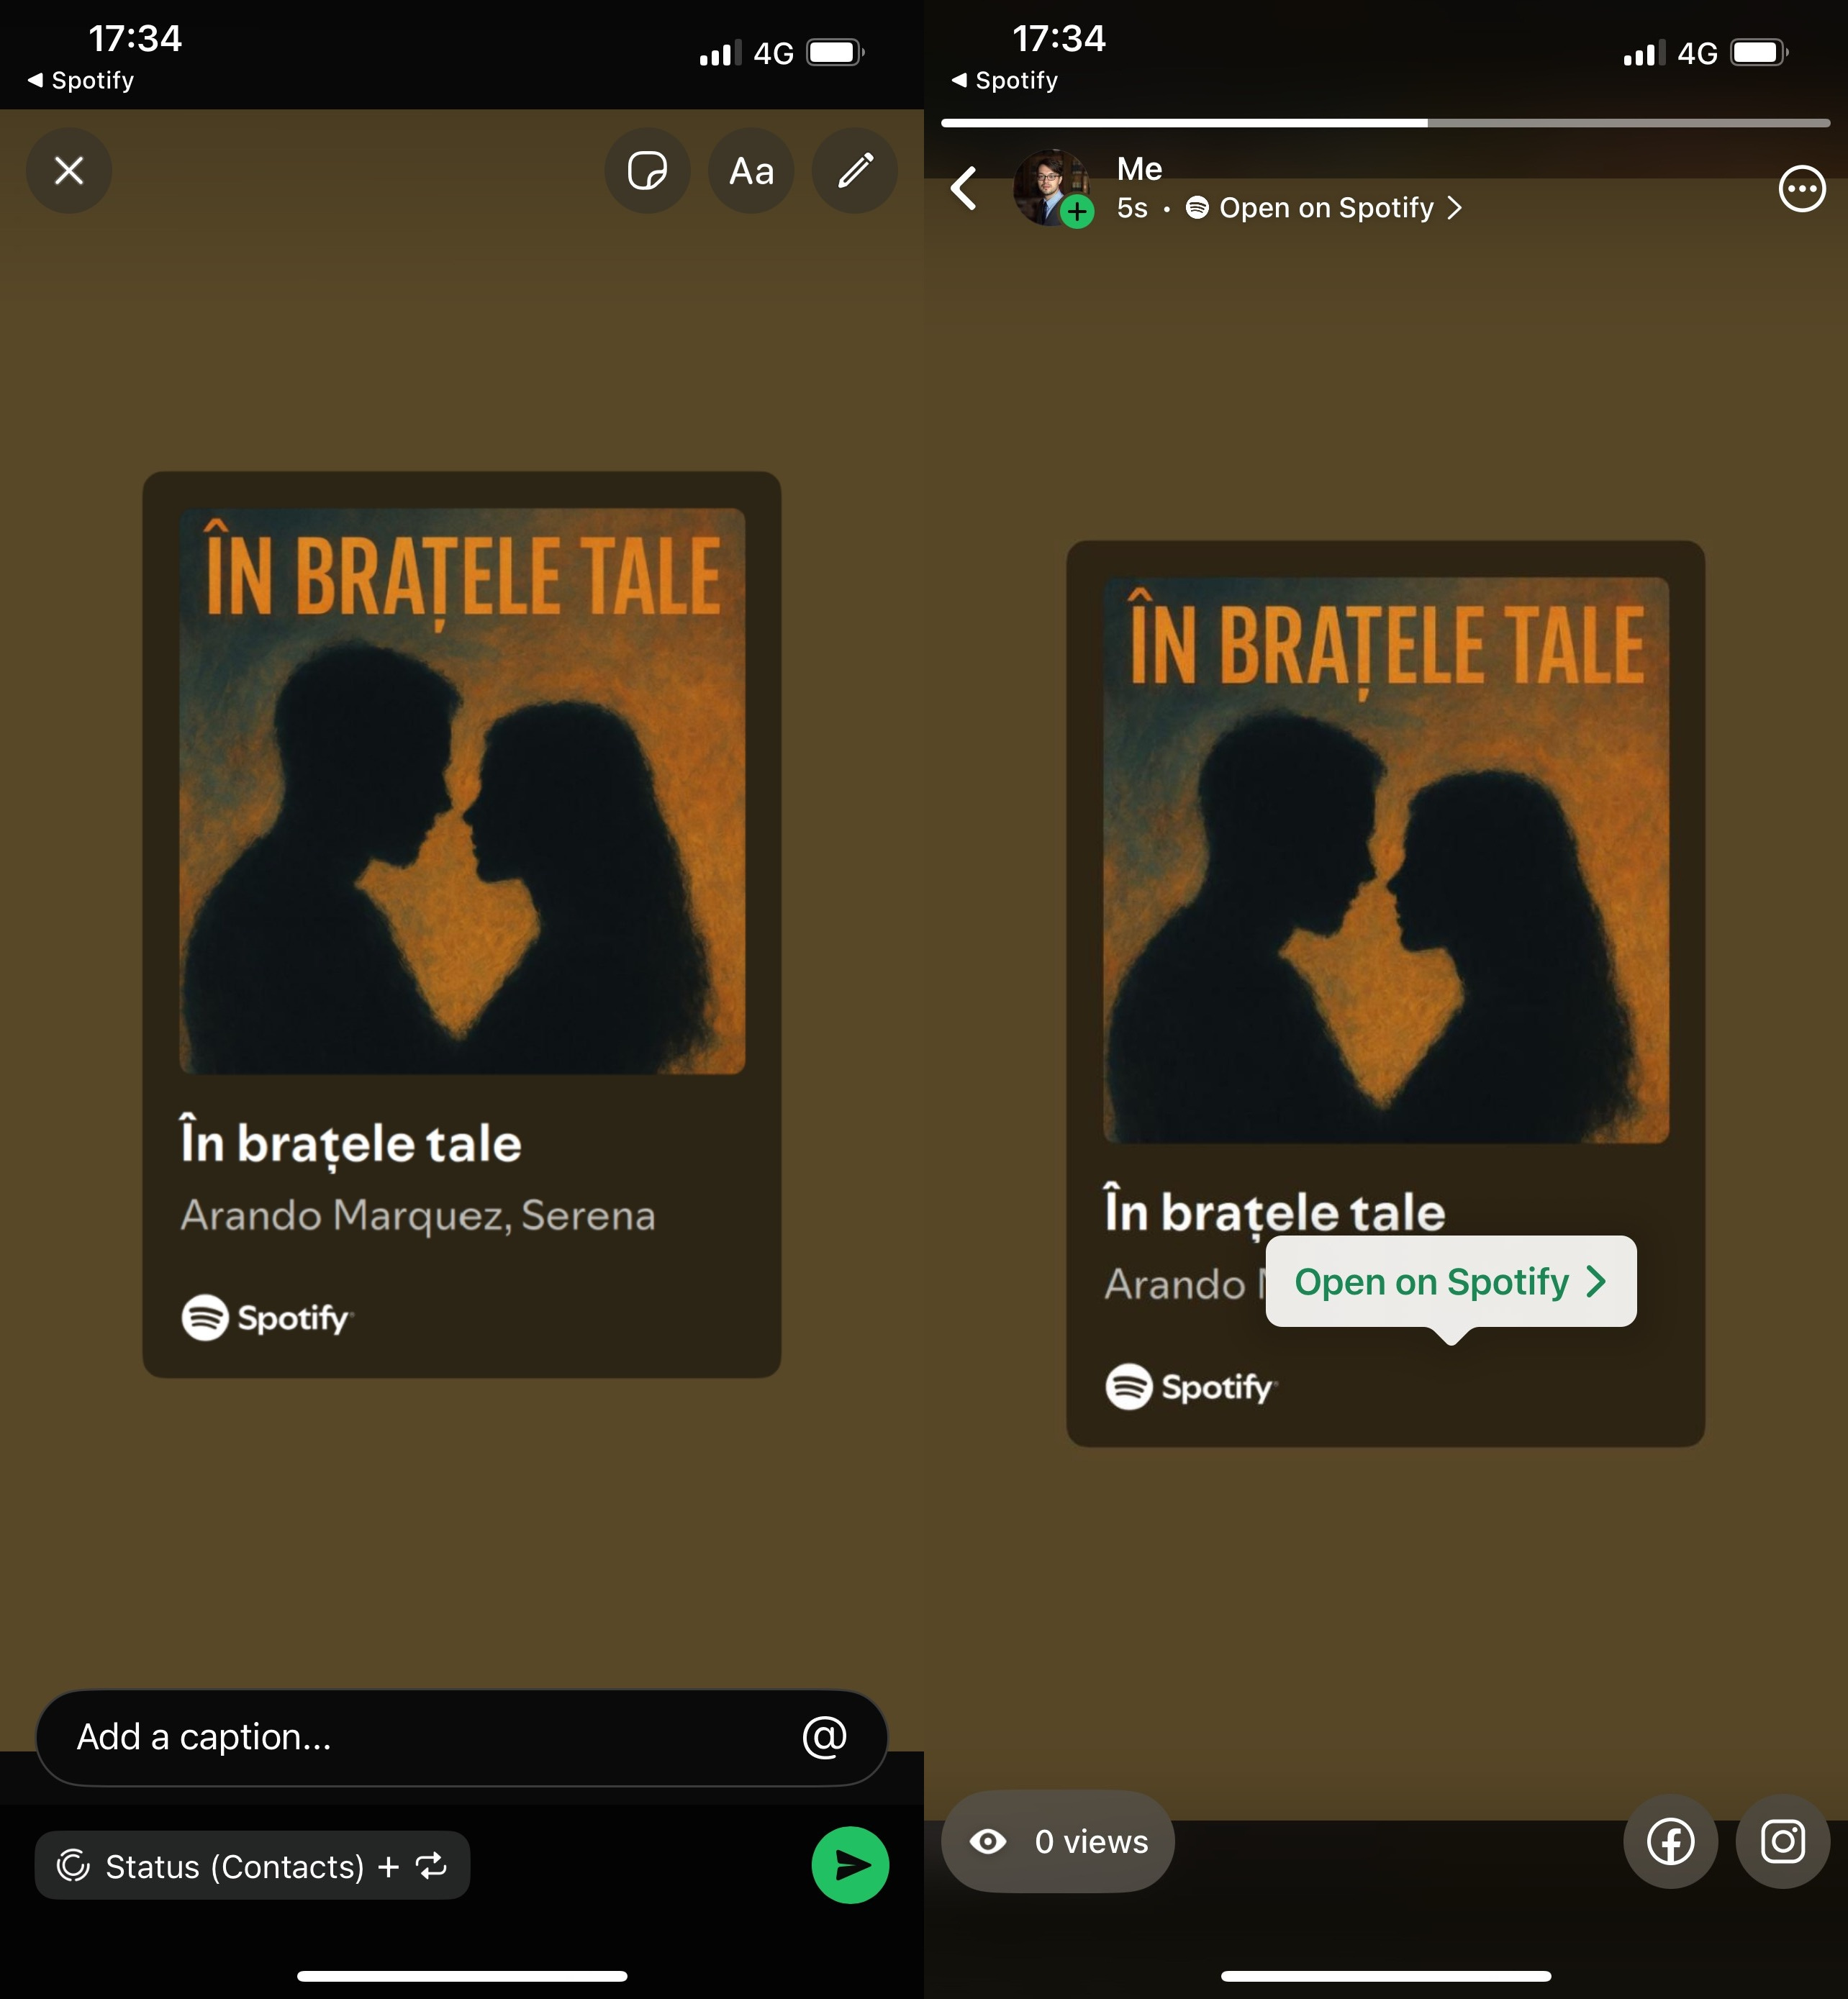
Task: Tap the album cover in editor preview
Action: (x=462, y=791)
